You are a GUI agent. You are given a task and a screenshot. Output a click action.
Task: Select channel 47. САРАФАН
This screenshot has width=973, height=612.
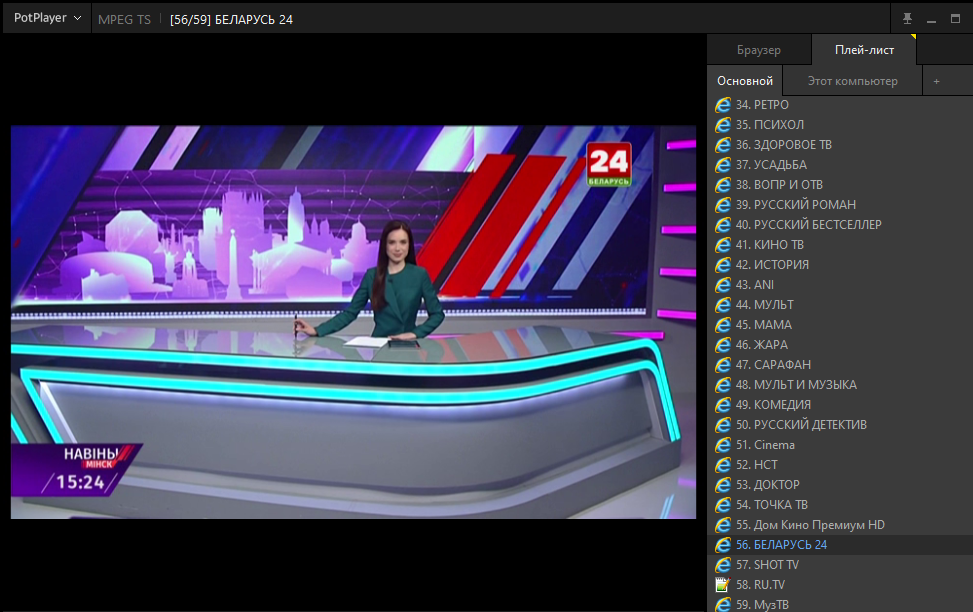click(x=840, y=364)
